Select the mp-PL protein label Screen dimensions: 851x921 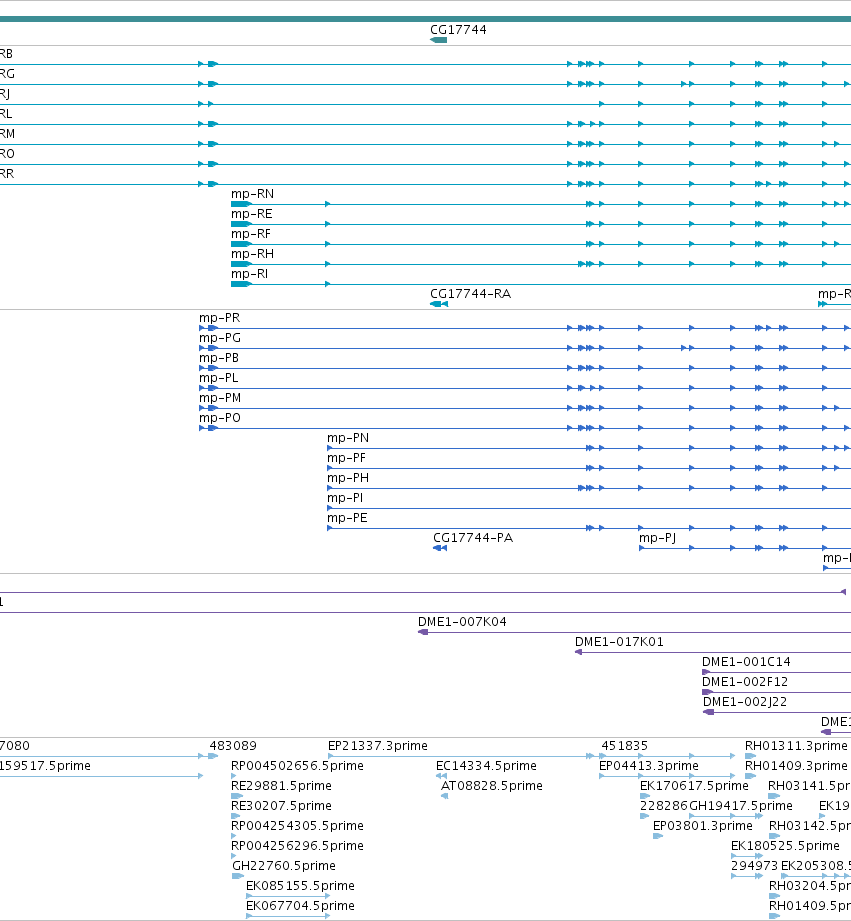tap(218, 378)
